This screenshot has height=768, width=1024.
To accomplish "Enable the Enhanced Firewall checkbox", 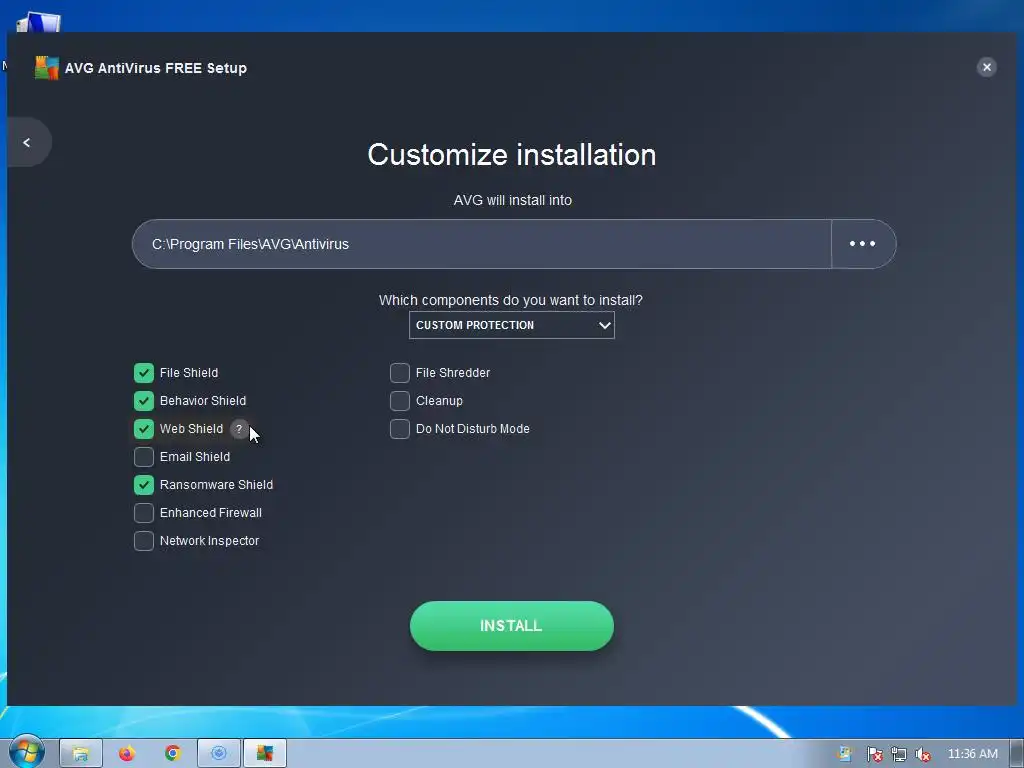I will coord(144,513).
